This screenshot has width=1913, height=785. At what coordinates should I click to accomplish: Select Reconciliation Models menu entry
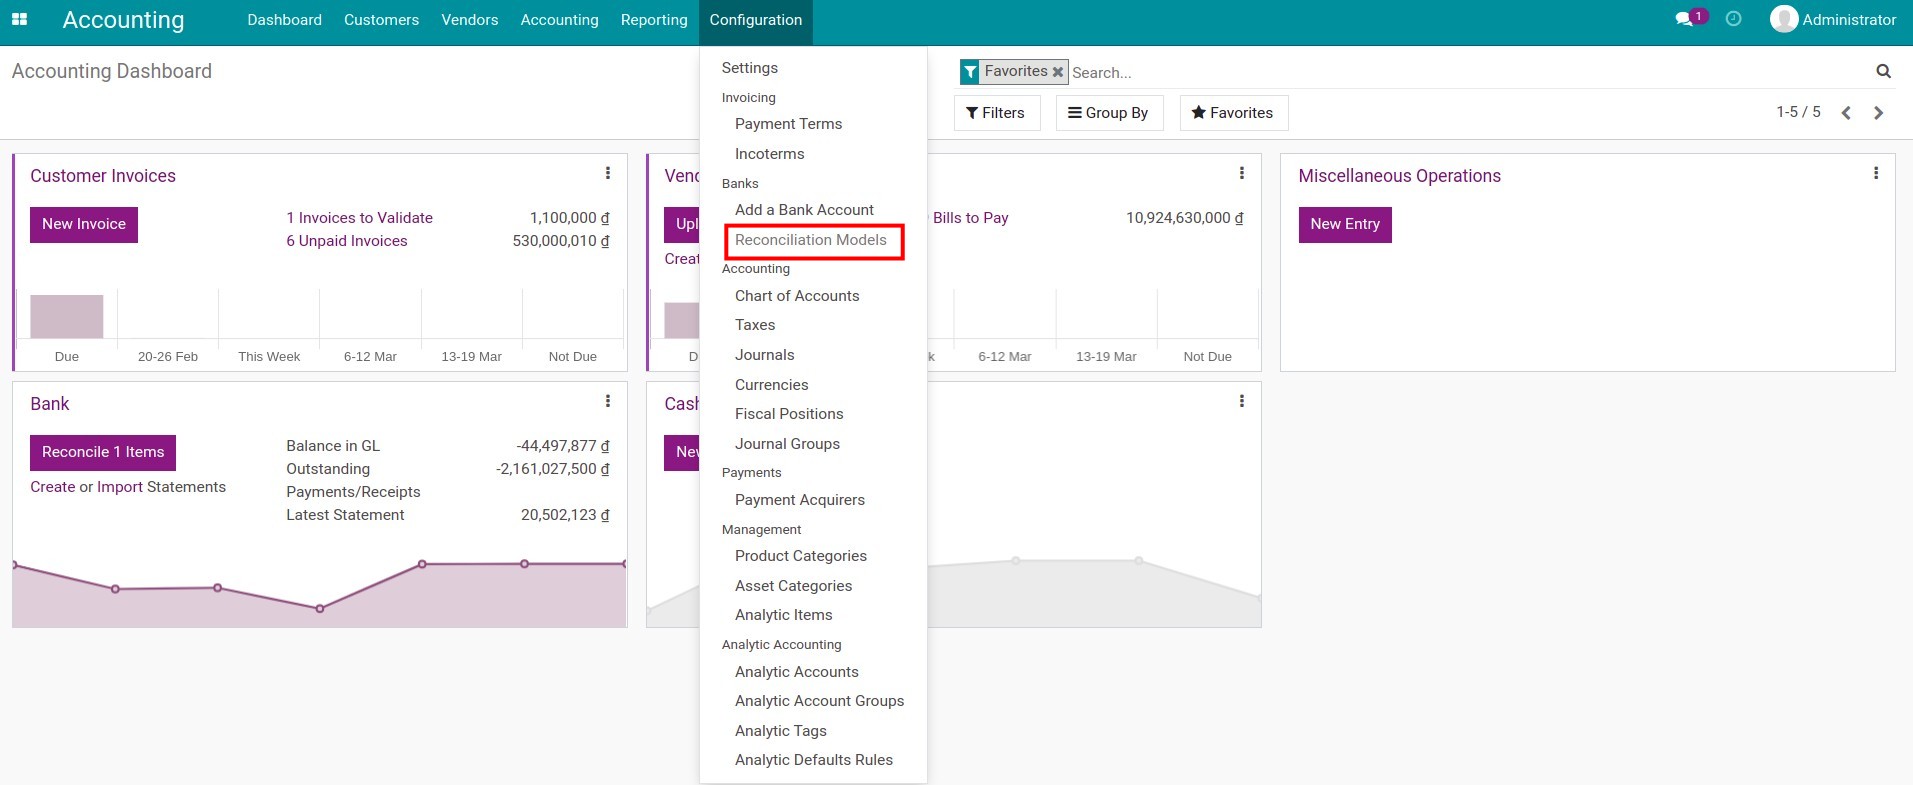pyautogui.click(x=811, y=240)
